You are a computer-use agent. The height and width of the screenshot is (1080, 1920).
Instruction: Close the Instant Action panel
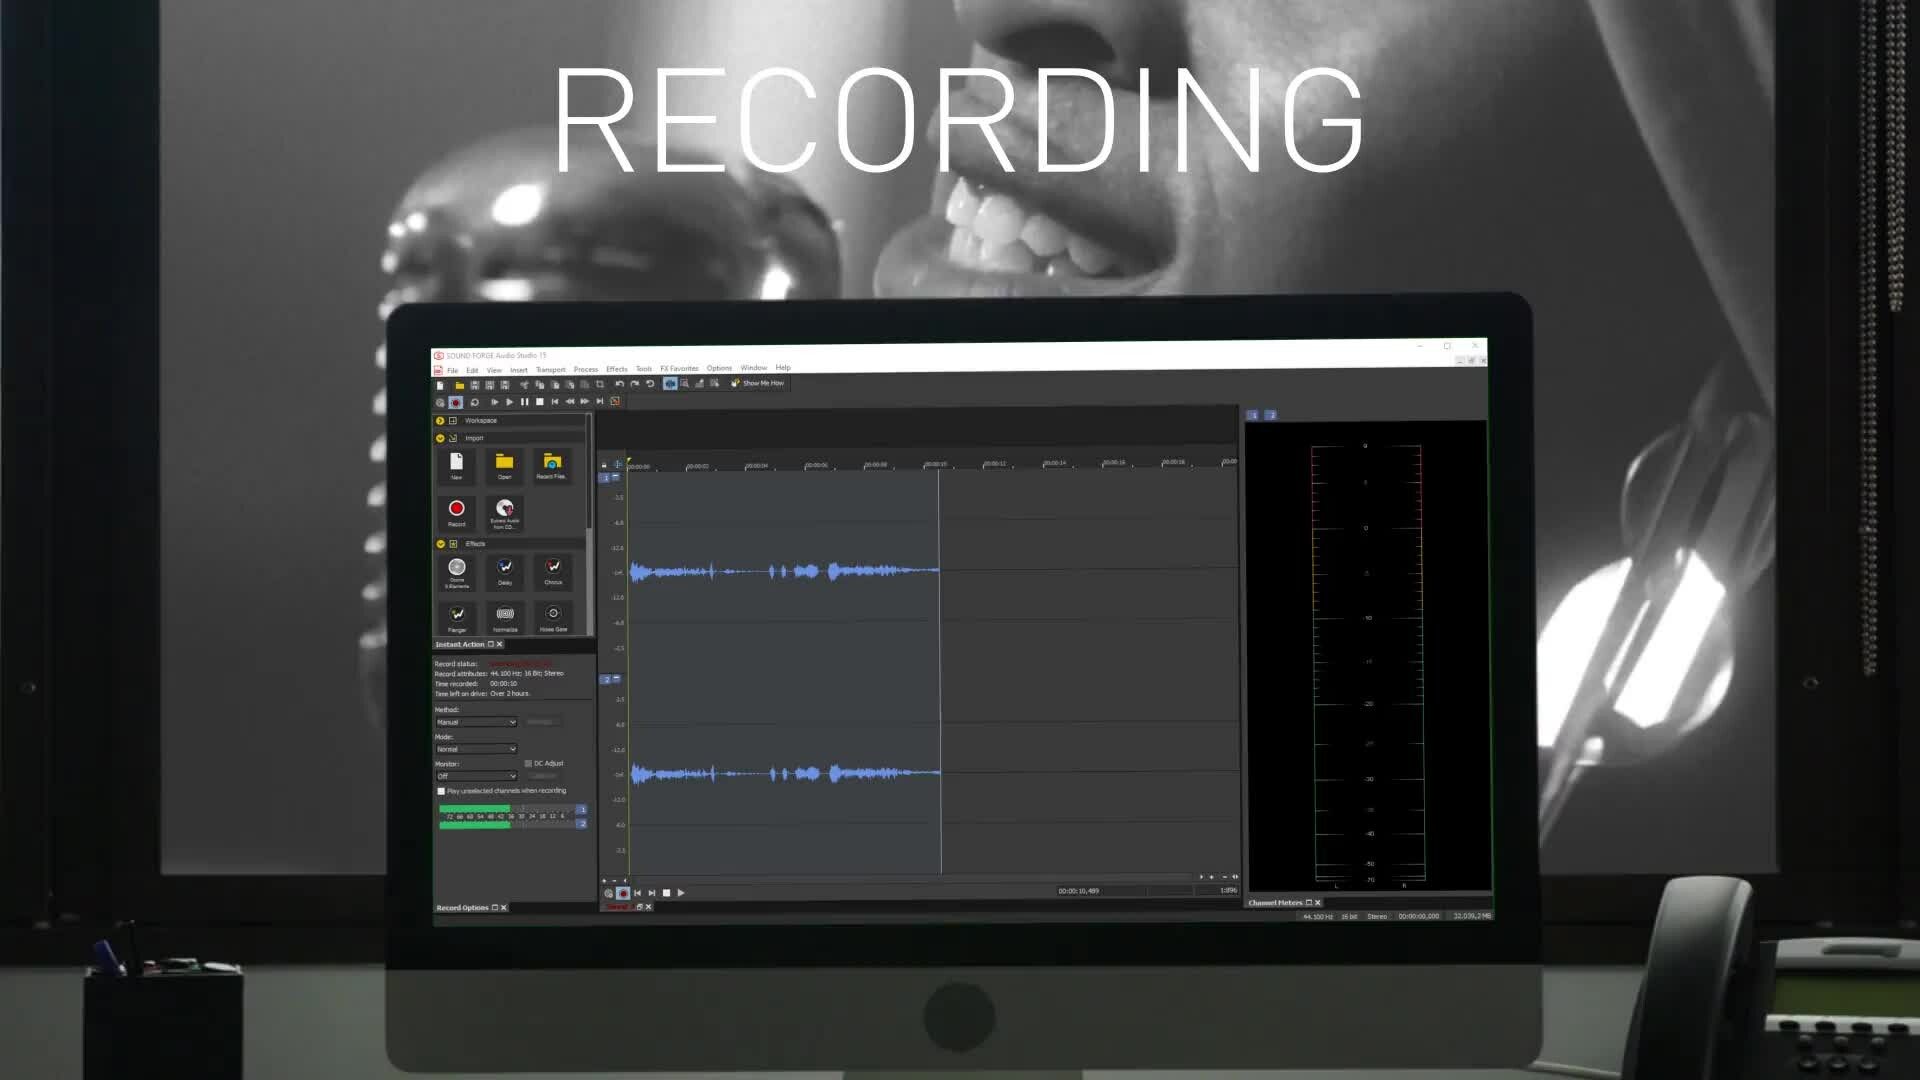[x=500, y=645]
